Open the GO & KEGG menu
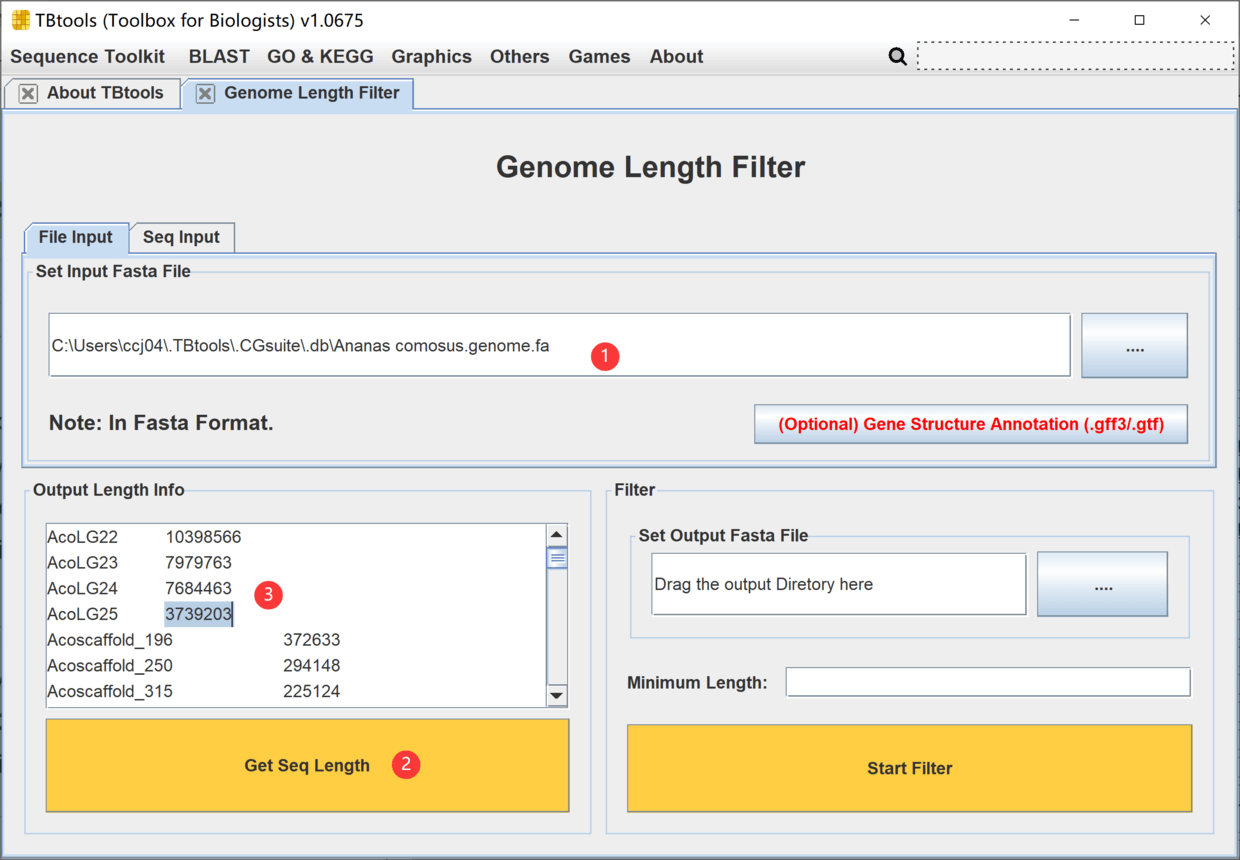 click(320, 57)
